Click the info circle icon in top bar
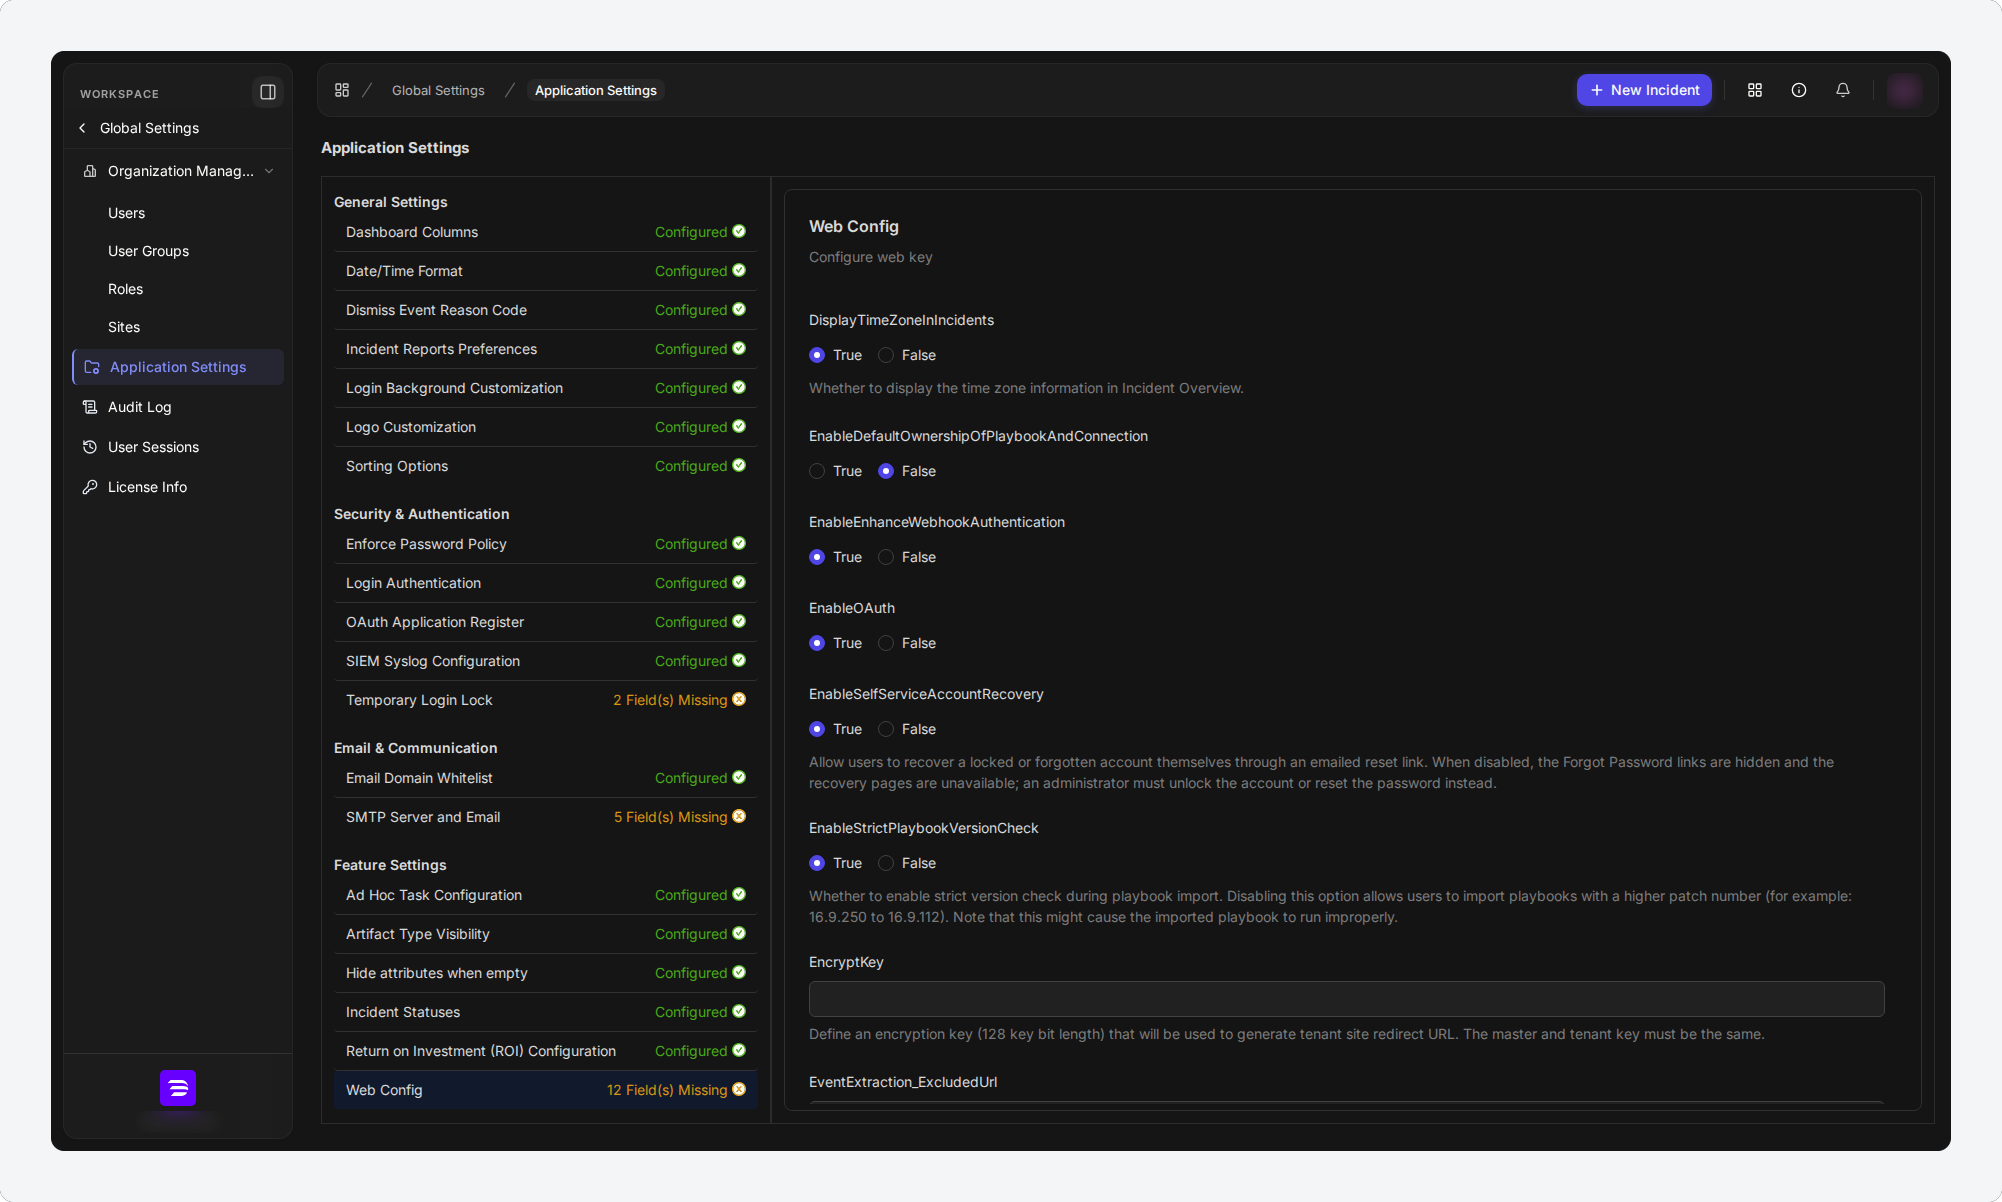 (1799, 90)
